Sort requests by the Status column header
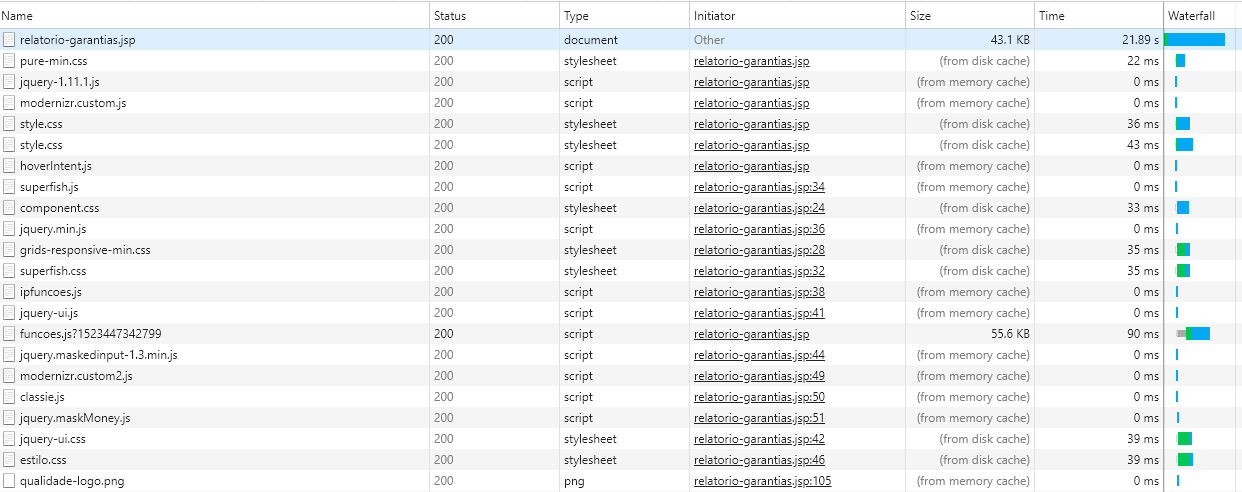The height and width of the screenshot is (492, 1242). pyautogui.click(x=494, y=16)
